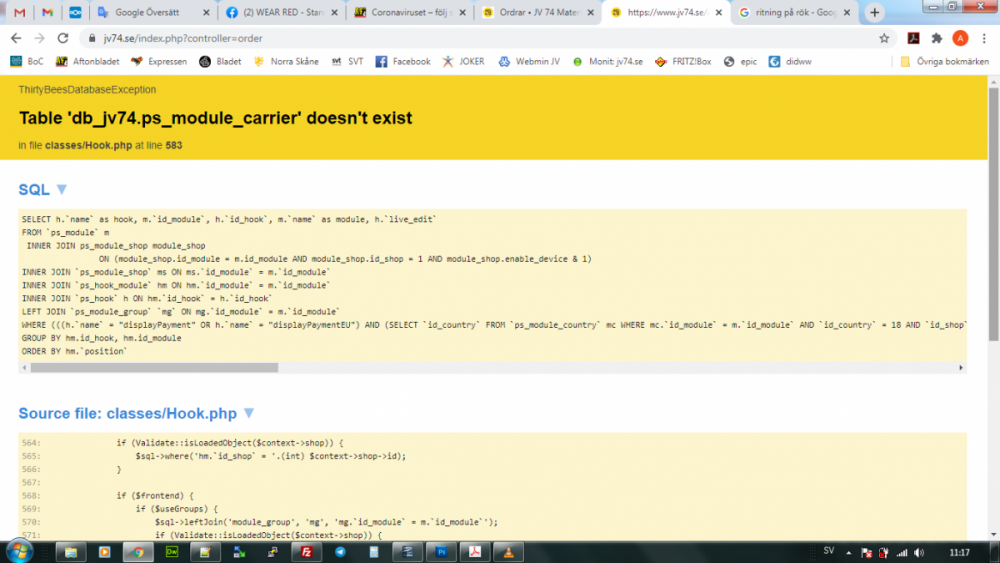Screen dimensions: 1000x563
Task: Go back to the previous page
Action: 16,38
